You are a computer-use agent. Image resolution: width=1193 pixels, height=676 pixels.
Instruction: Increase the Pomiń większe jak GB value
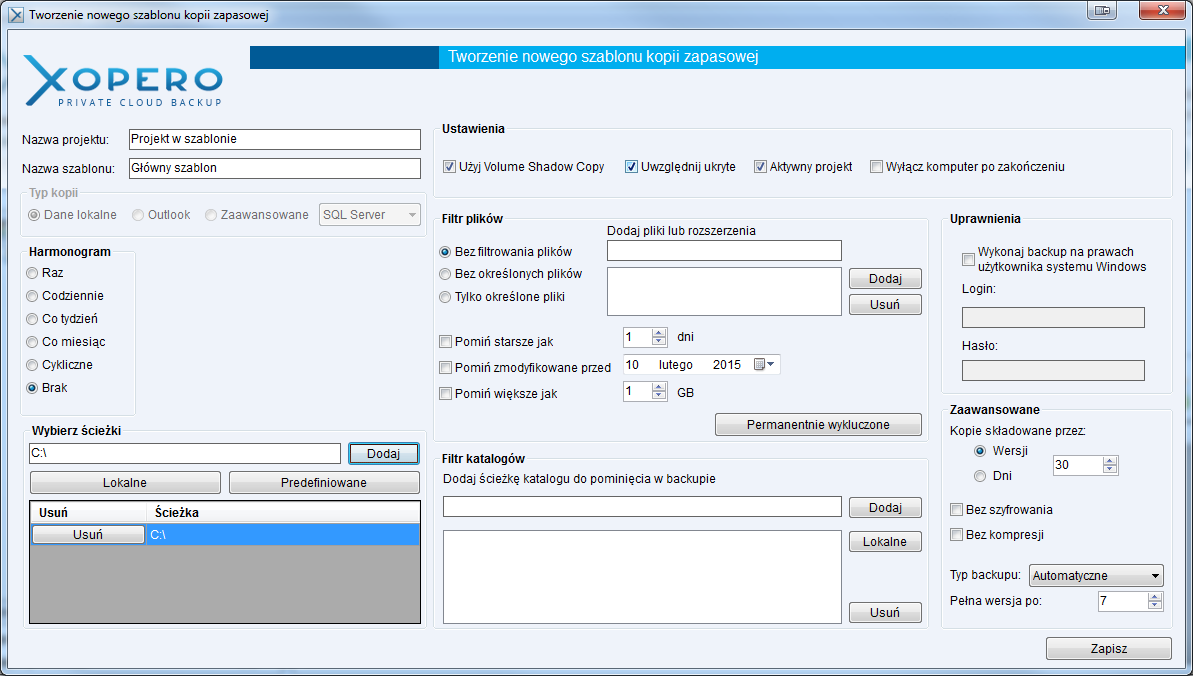click(659, 387)
